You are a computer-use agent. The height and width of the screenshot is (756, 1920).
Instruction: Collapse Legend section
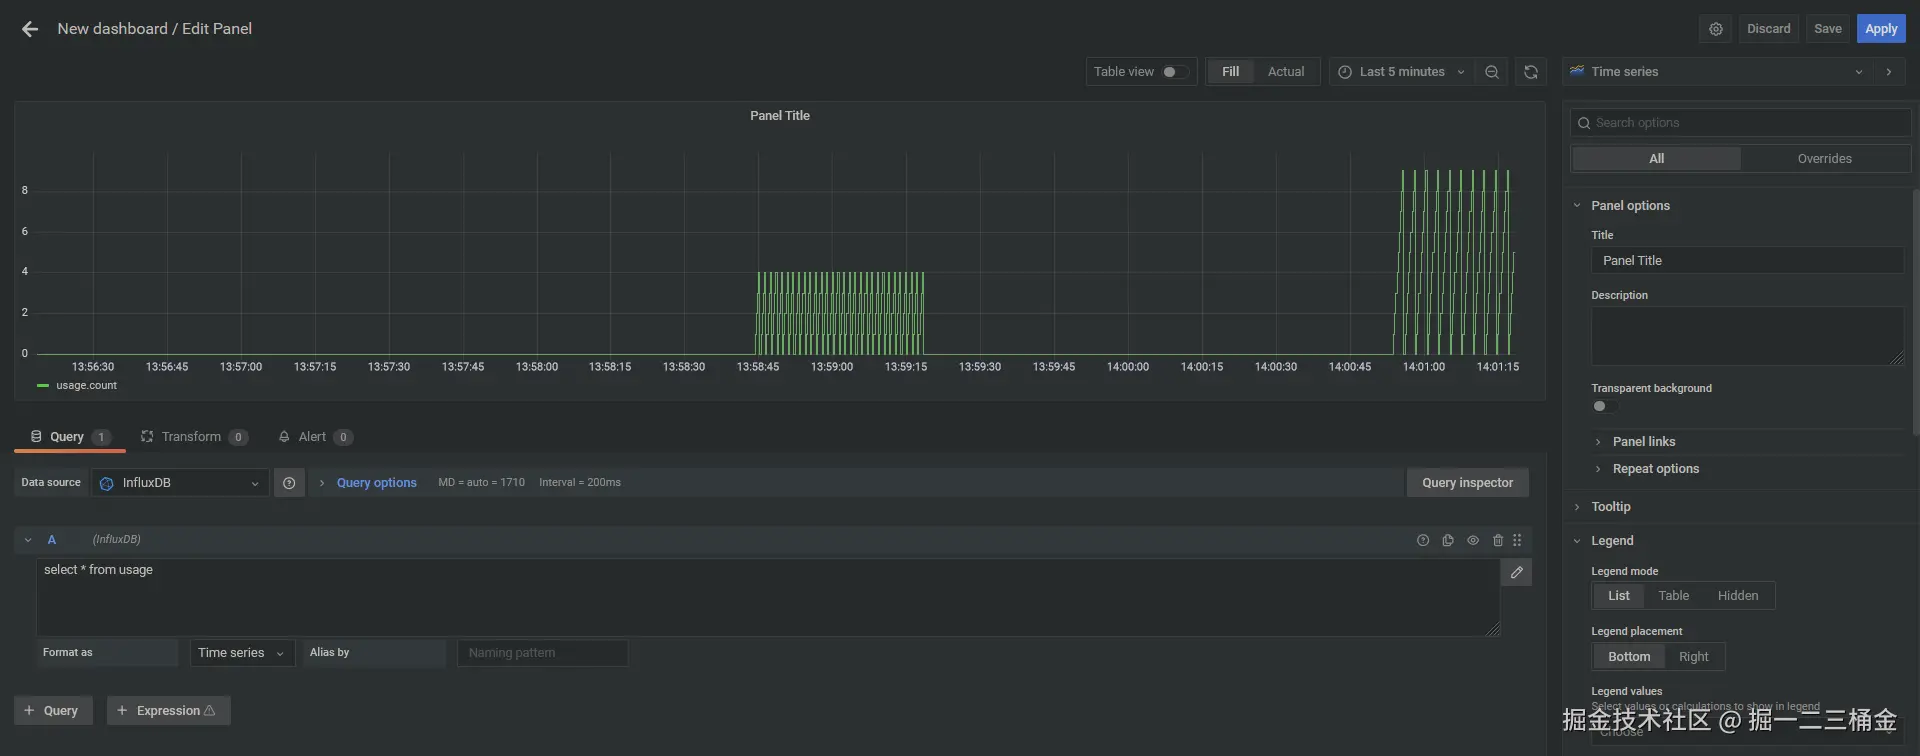point(1612,541)
